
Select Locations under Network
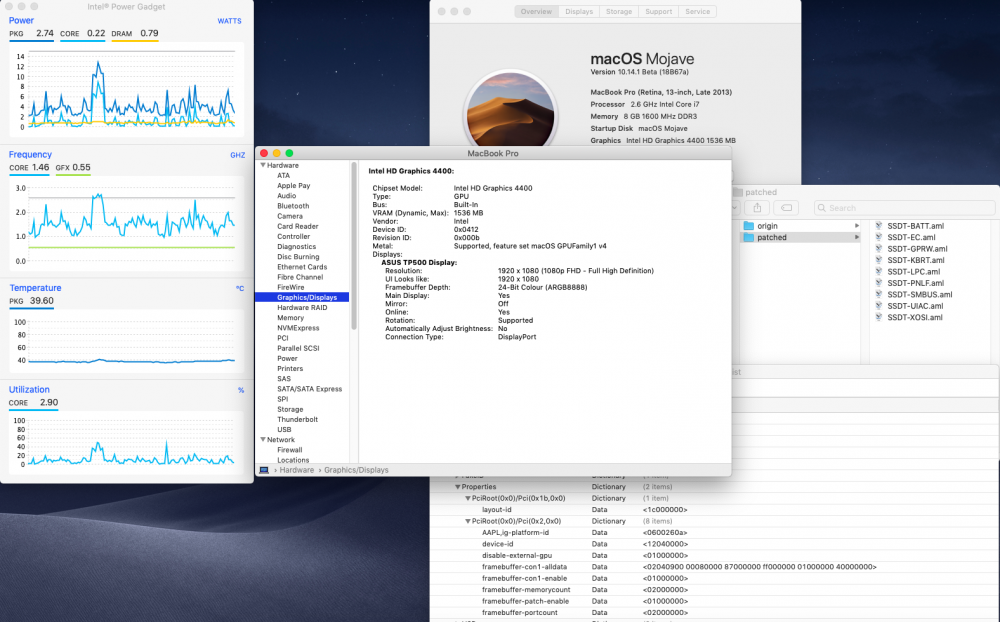(293, 460)
